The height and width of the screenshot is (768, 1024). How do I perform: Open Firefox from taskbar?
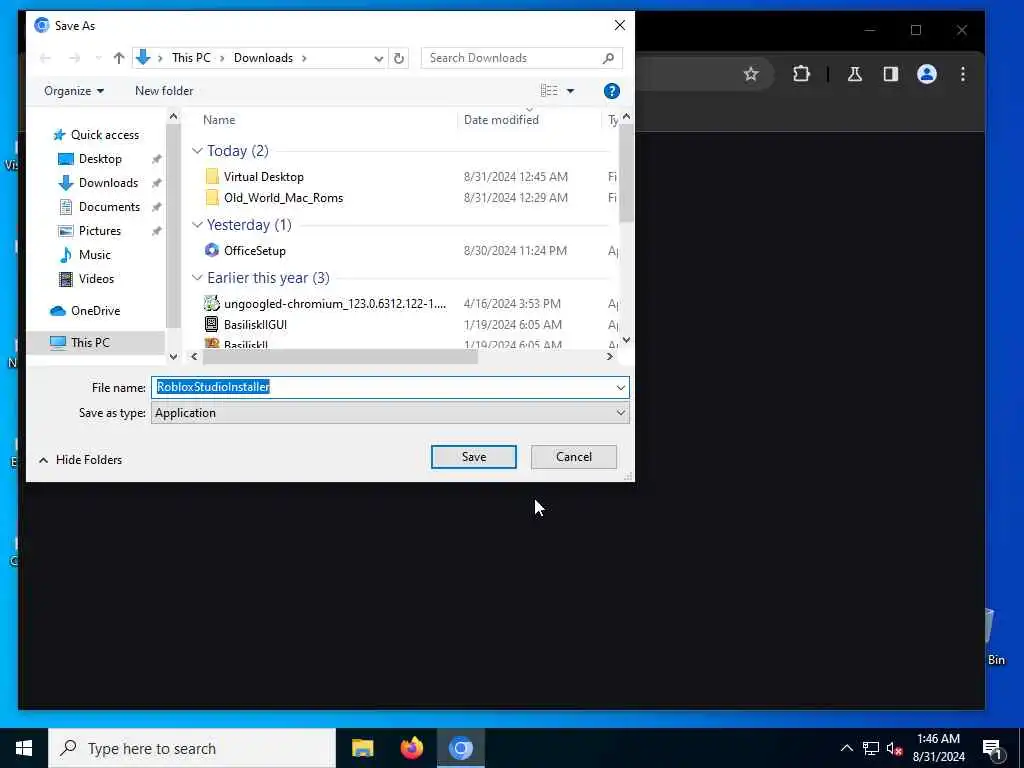[411, 748]
